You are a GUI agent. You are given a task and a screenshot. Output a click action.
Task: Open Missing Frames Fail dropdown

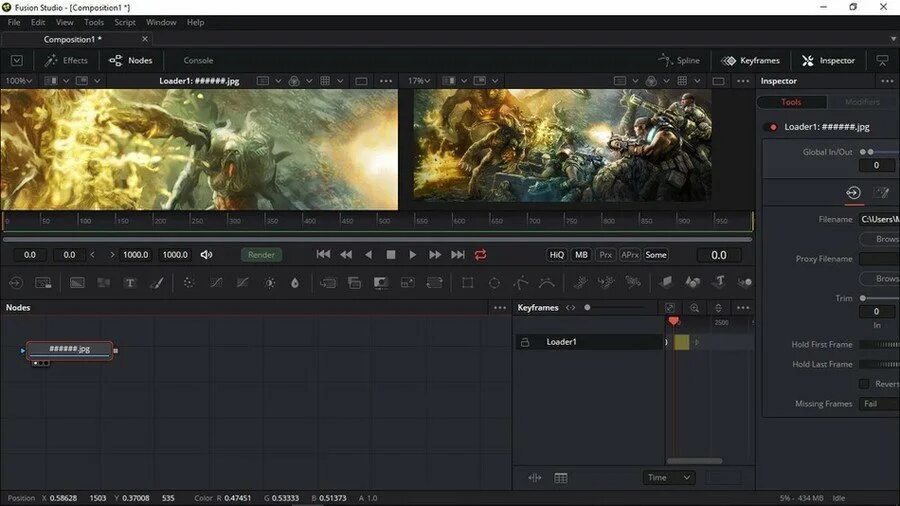pyautogui.click(x=879, y=404)
